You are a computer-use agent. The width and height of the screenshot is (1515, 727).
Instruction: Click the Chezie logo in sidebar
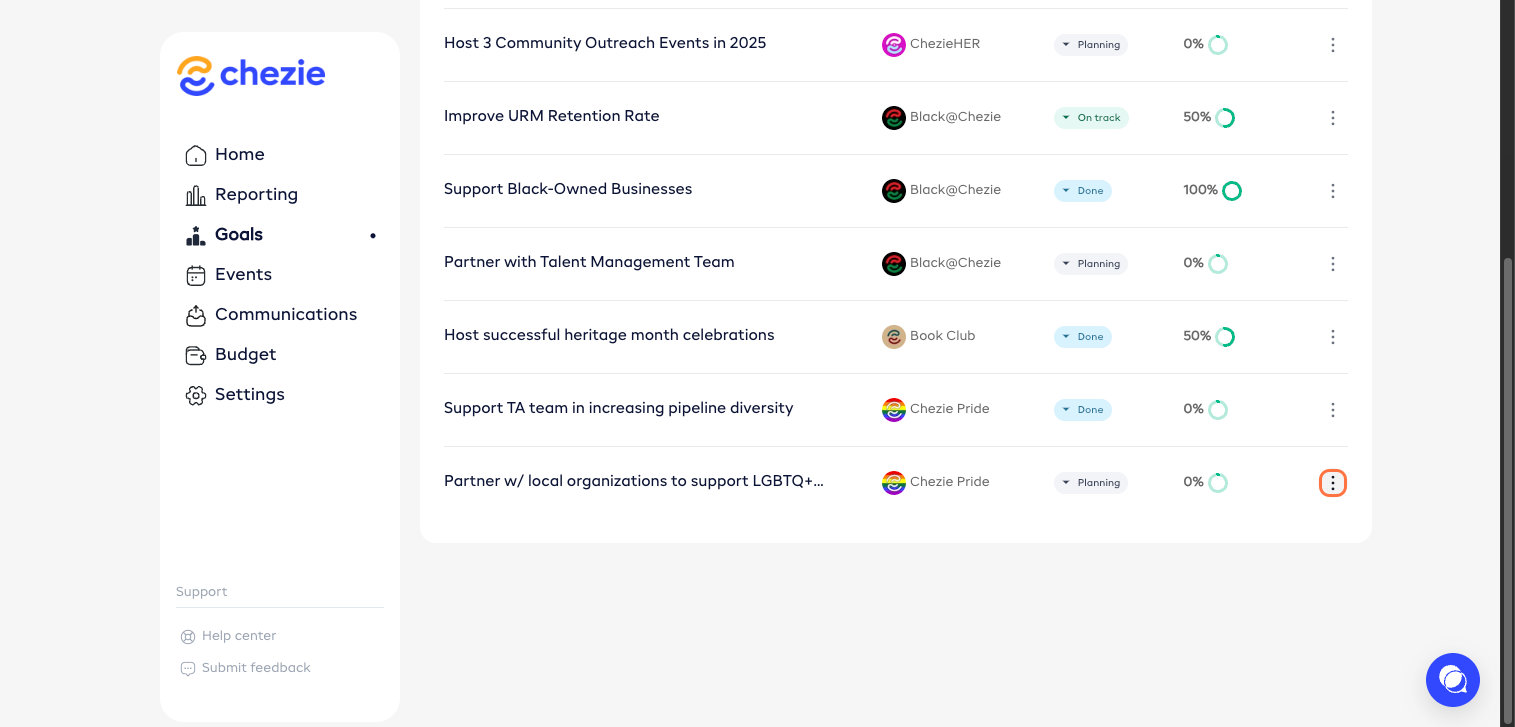pyautogui.click(x=251, y=76)
